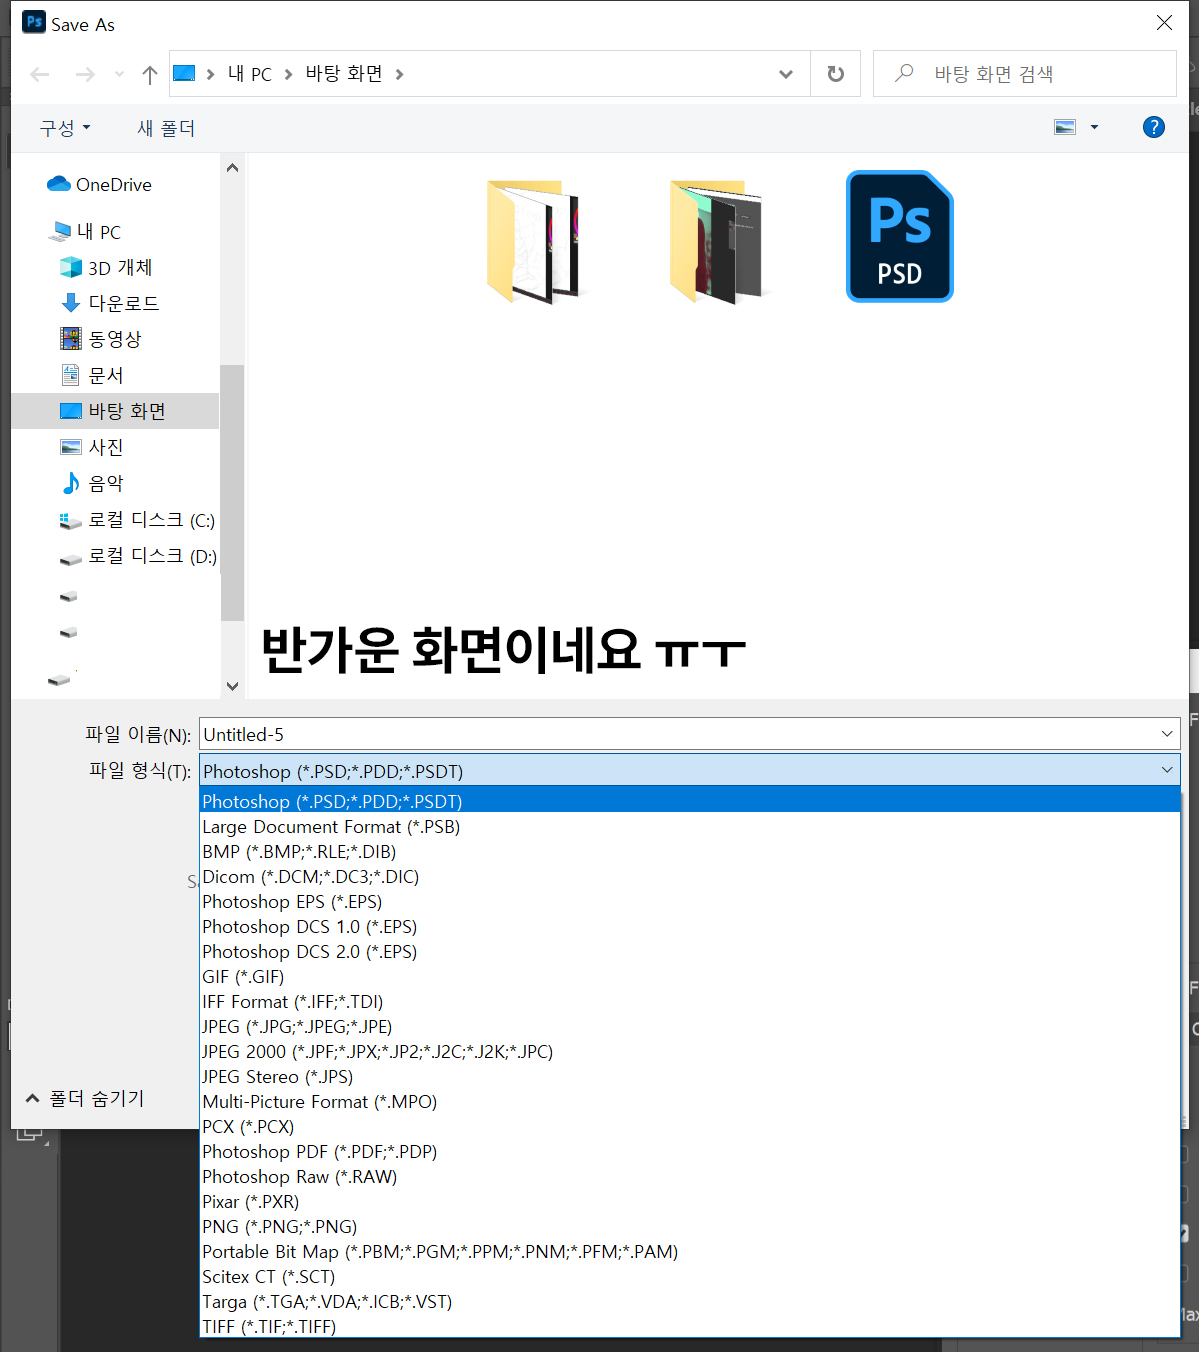This screenshot has width=1199, height=1352.
Task: Open the 구성 menu
Action: tap(65, 128)
